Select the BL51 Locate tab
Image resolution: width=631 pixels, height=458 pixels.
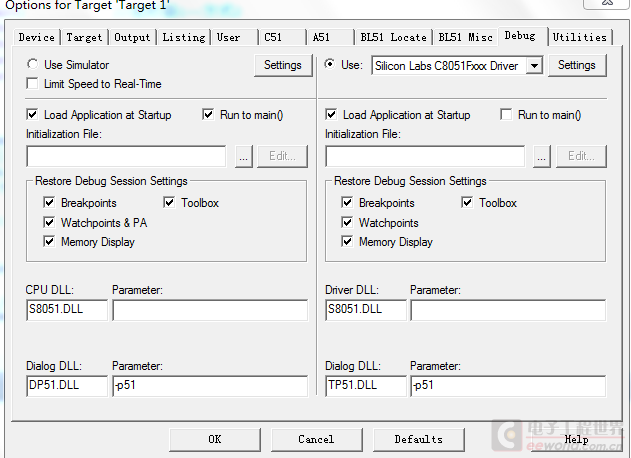[x=394, y=37]
